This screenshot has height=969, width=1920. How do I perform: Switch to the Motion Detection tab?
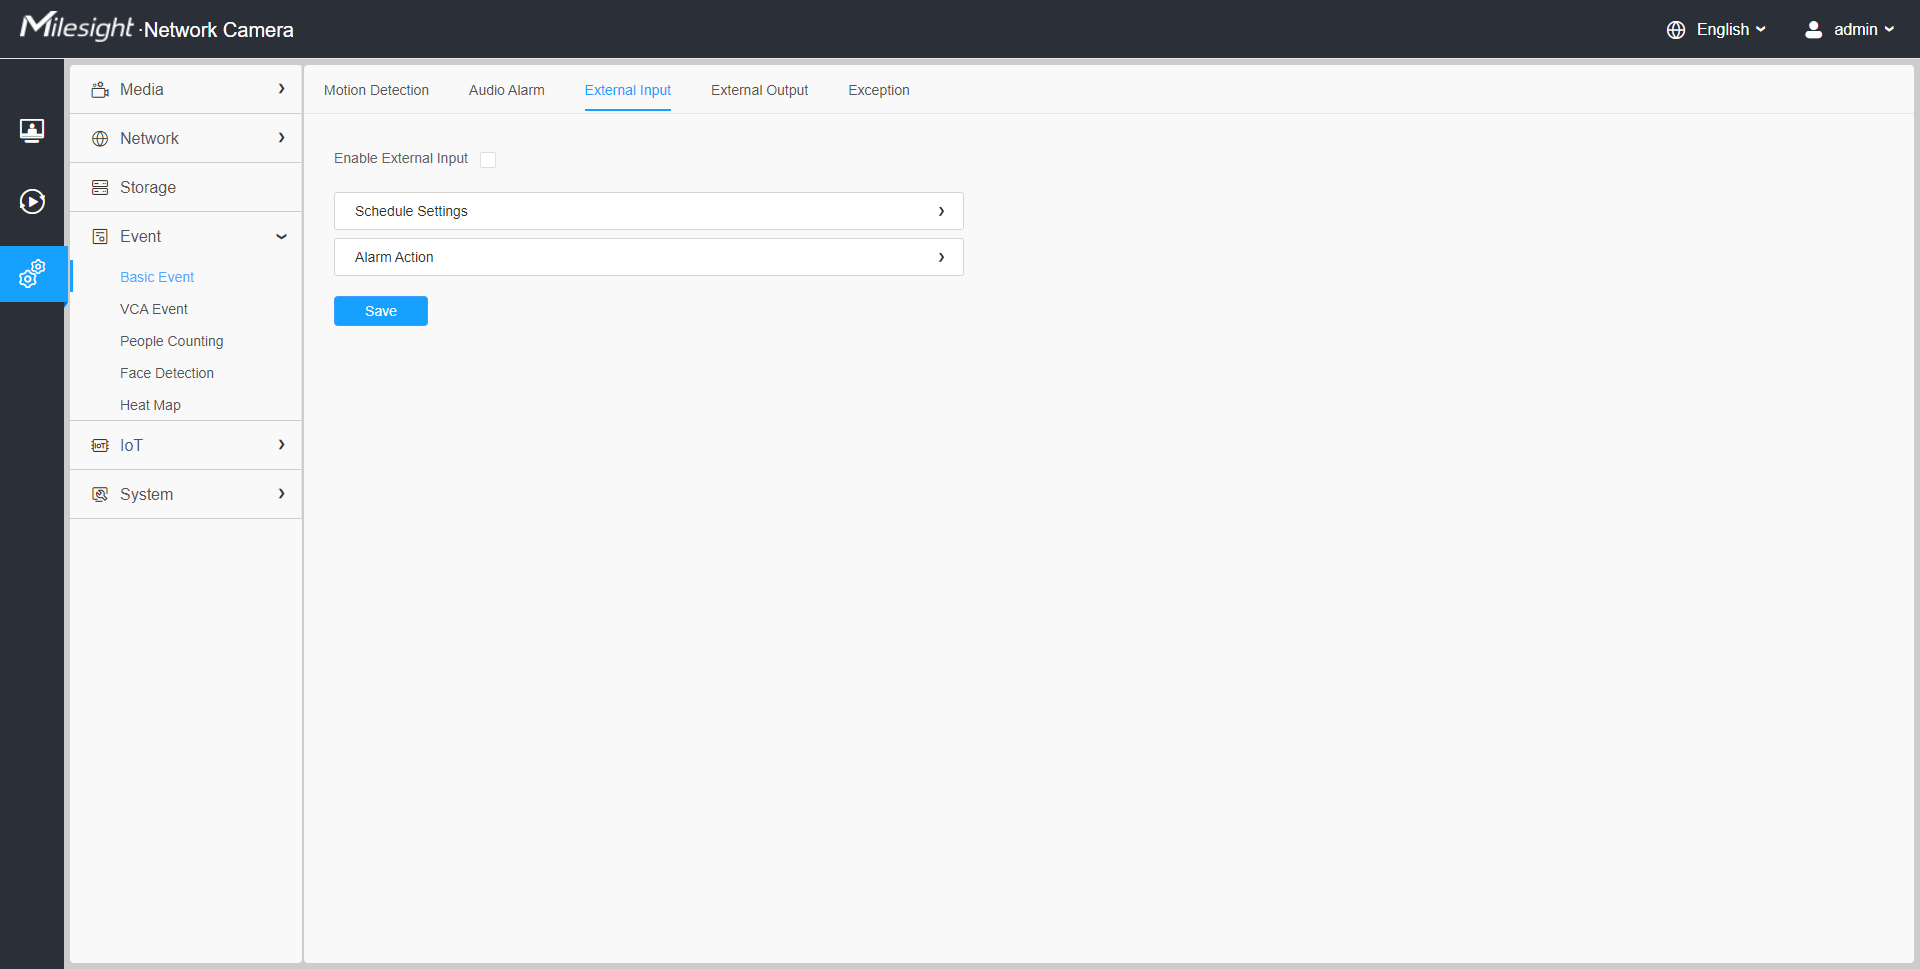(376, 90)
